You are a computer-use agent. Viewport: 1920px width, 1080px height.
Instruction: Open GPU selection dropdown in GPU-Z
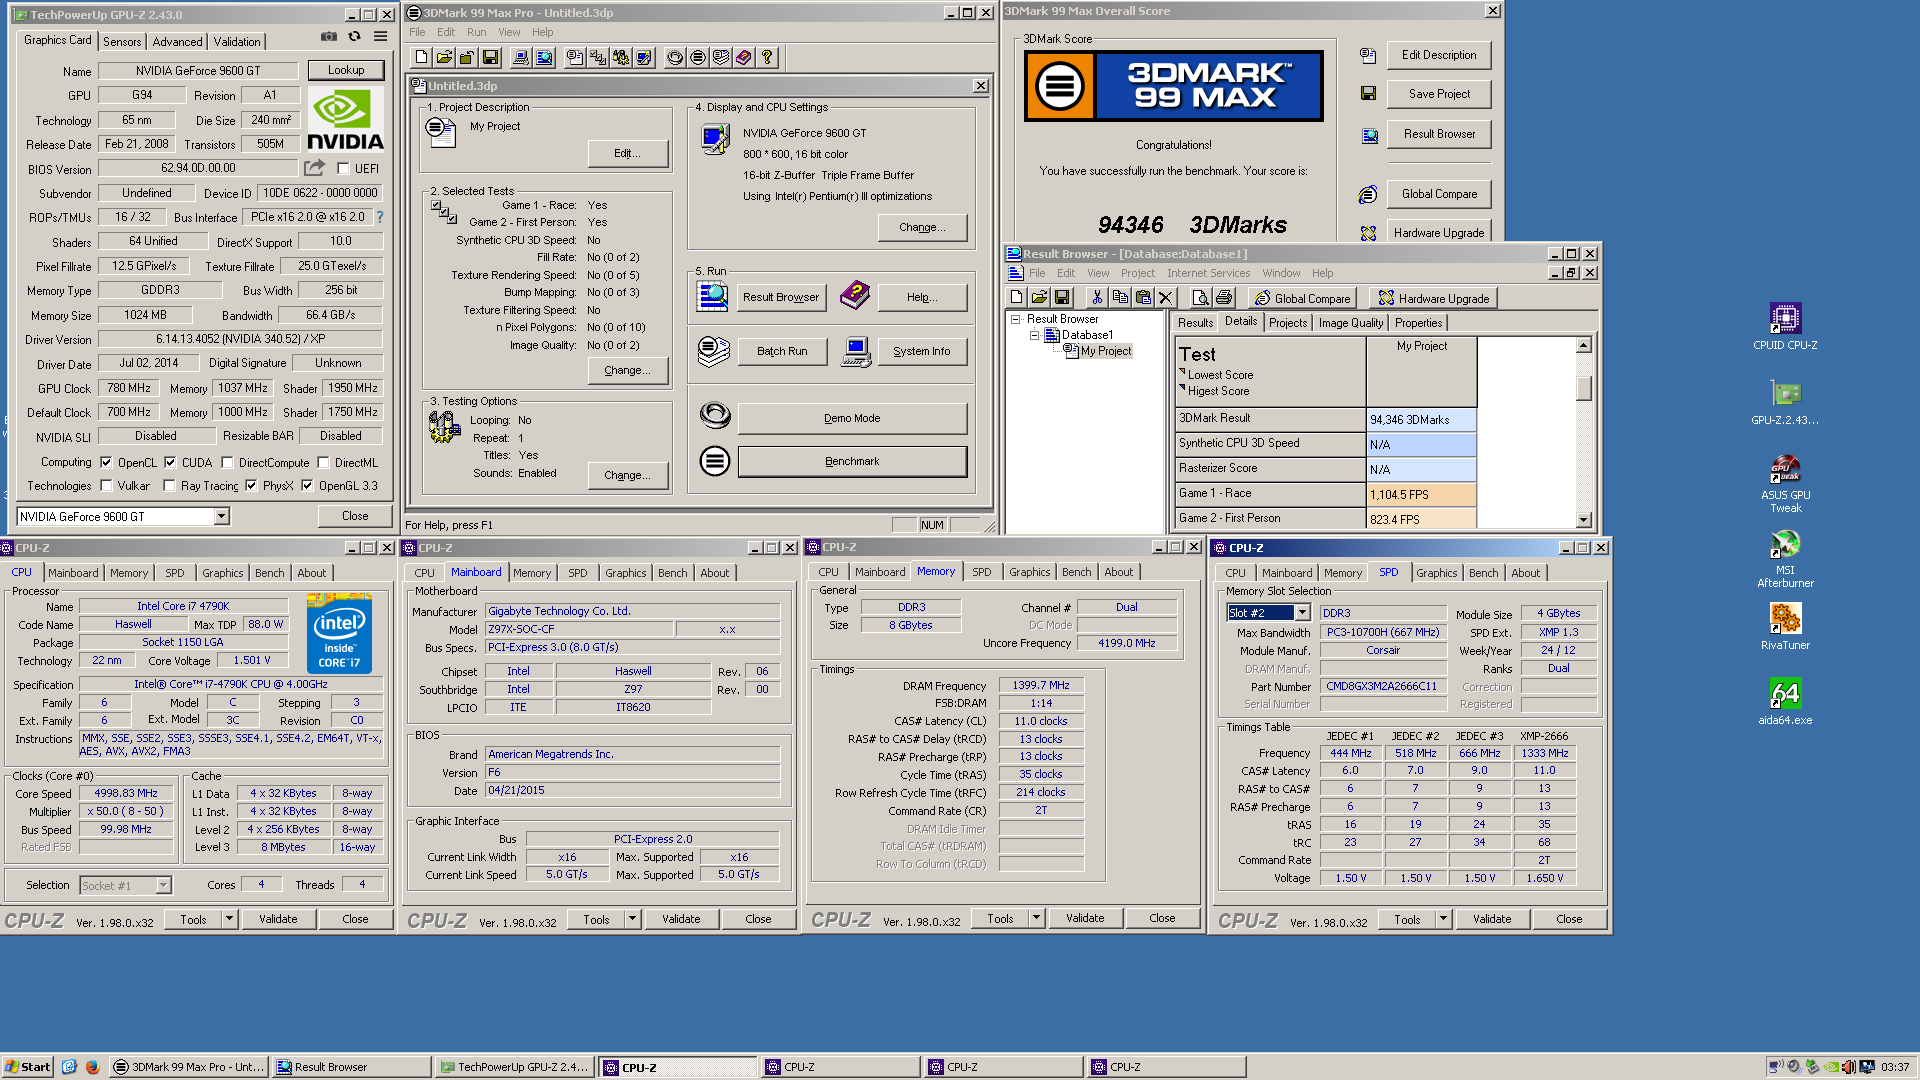[222, 516]
